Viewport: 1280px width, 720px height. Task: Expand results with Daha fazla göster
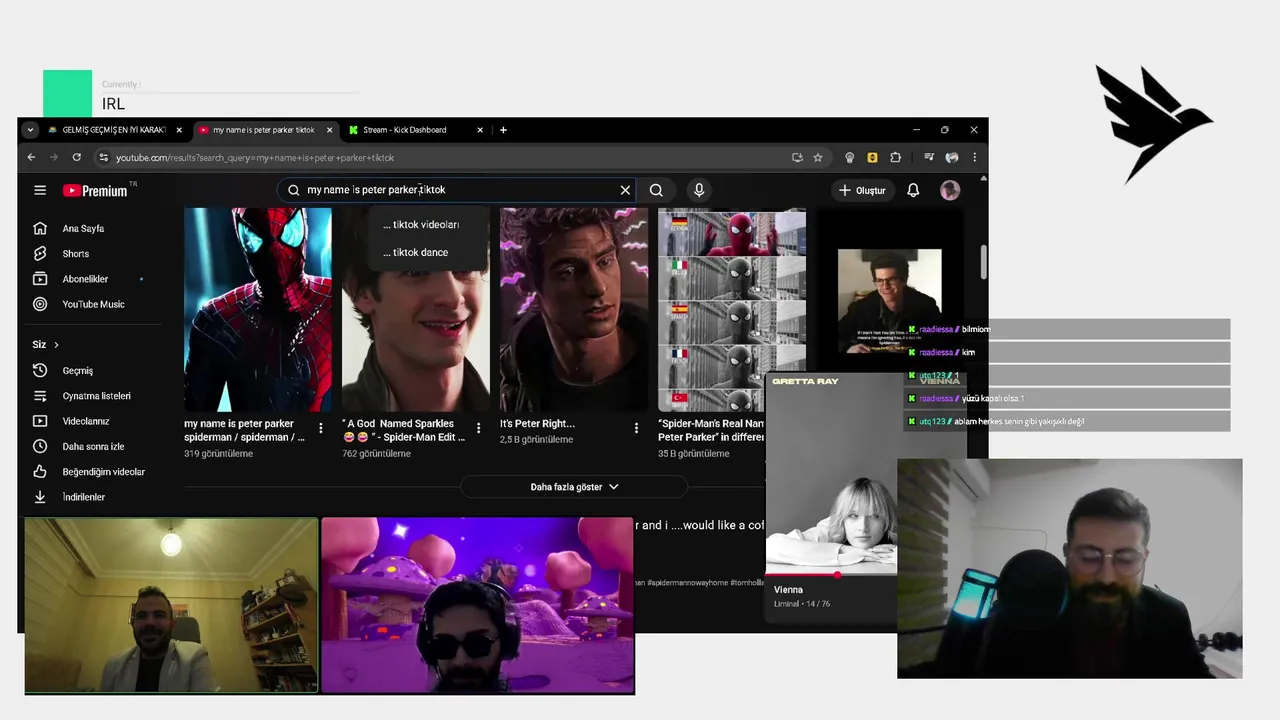coord(574,487)
